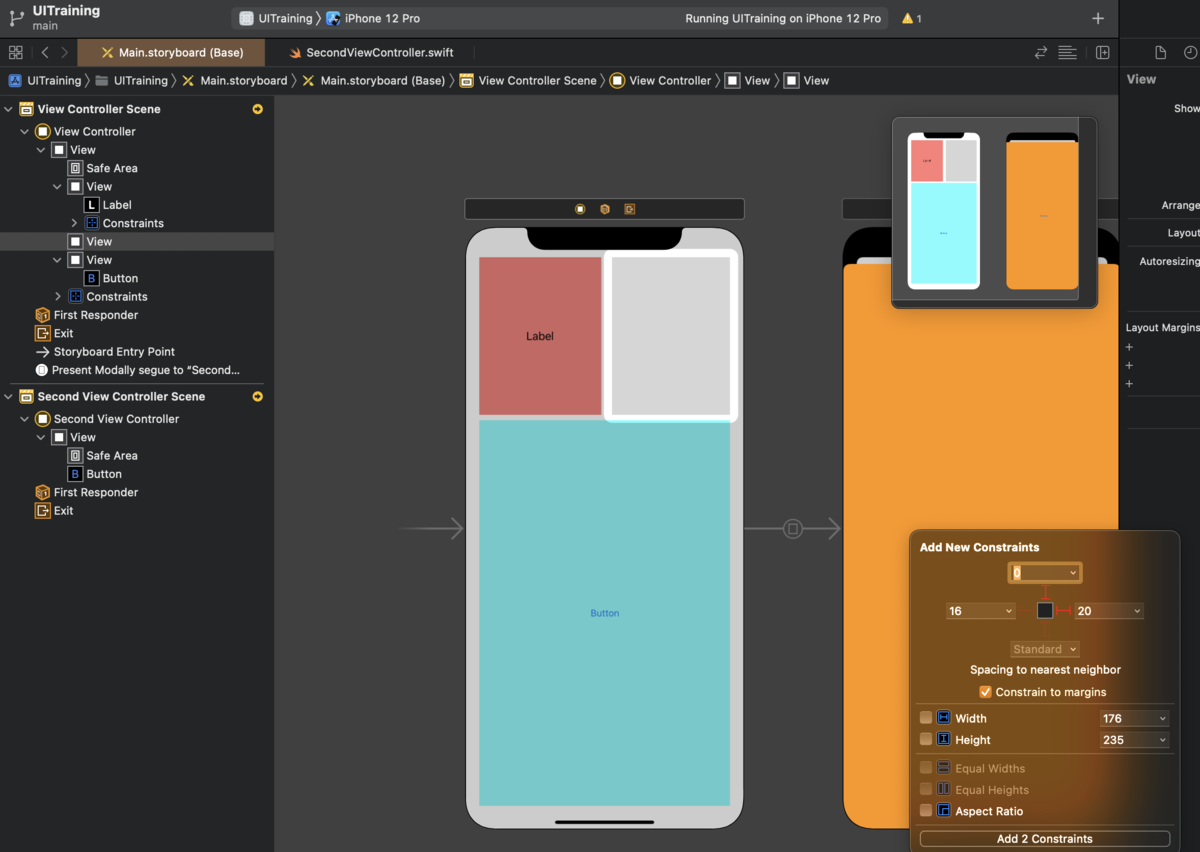Click the View Controller Scene breadcrumb

point(528,81)
